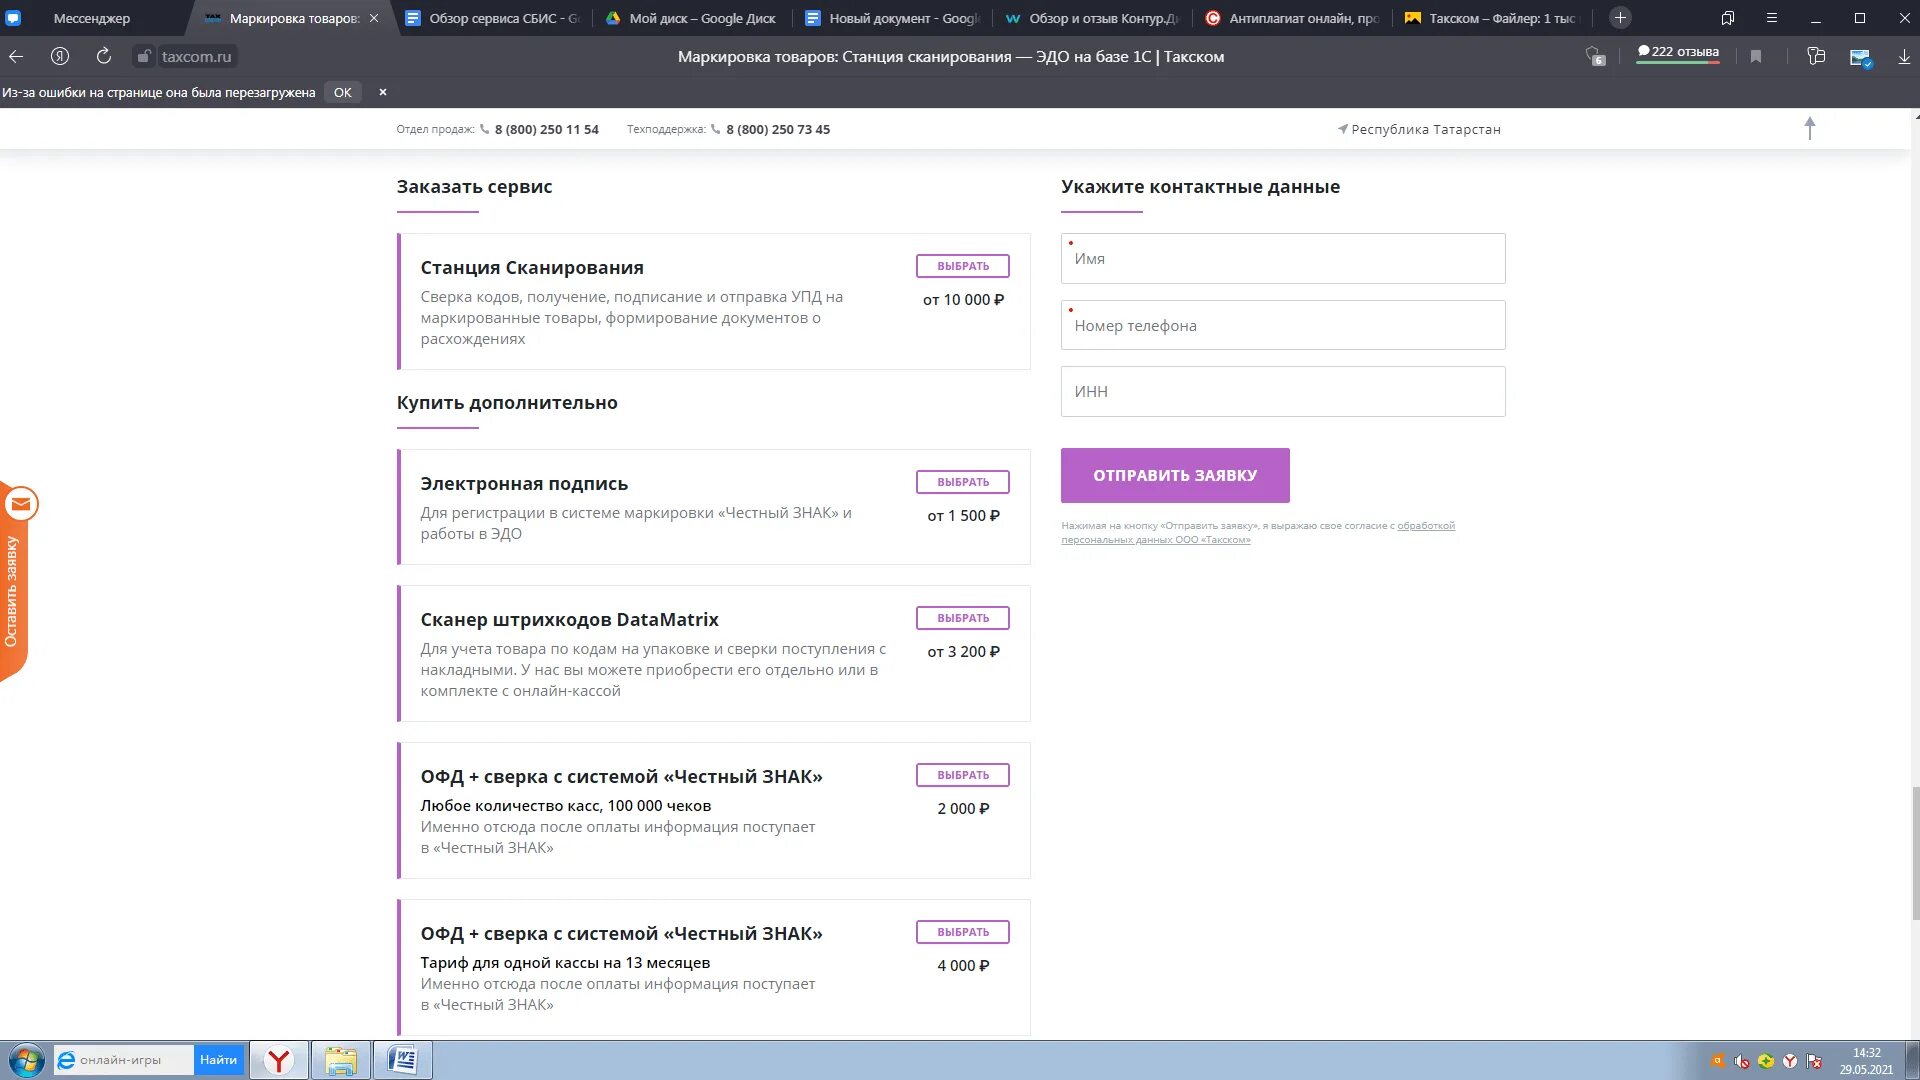
Task: Open the orange envelope request widget
Action: pyautogui.click(x=20, y=505)
